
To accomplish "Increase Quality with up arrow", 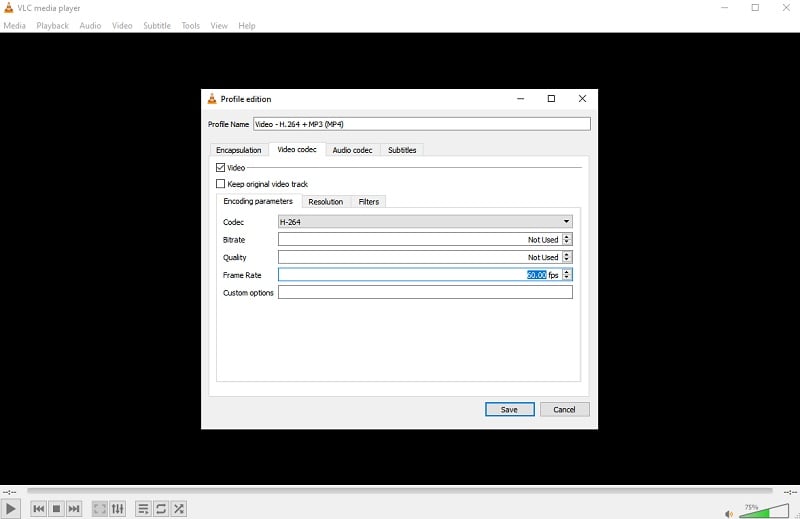I will 567,254.
